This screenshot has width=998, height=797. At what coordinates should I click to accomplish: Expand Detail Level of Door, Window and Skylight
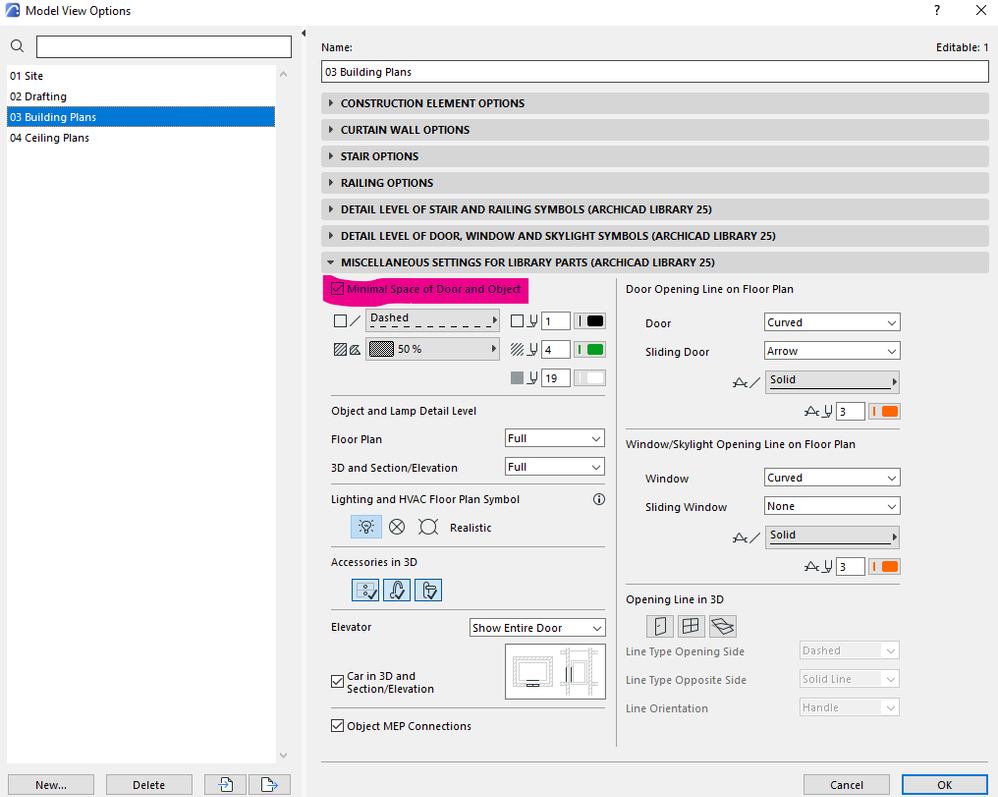click(x=654, y=236)
